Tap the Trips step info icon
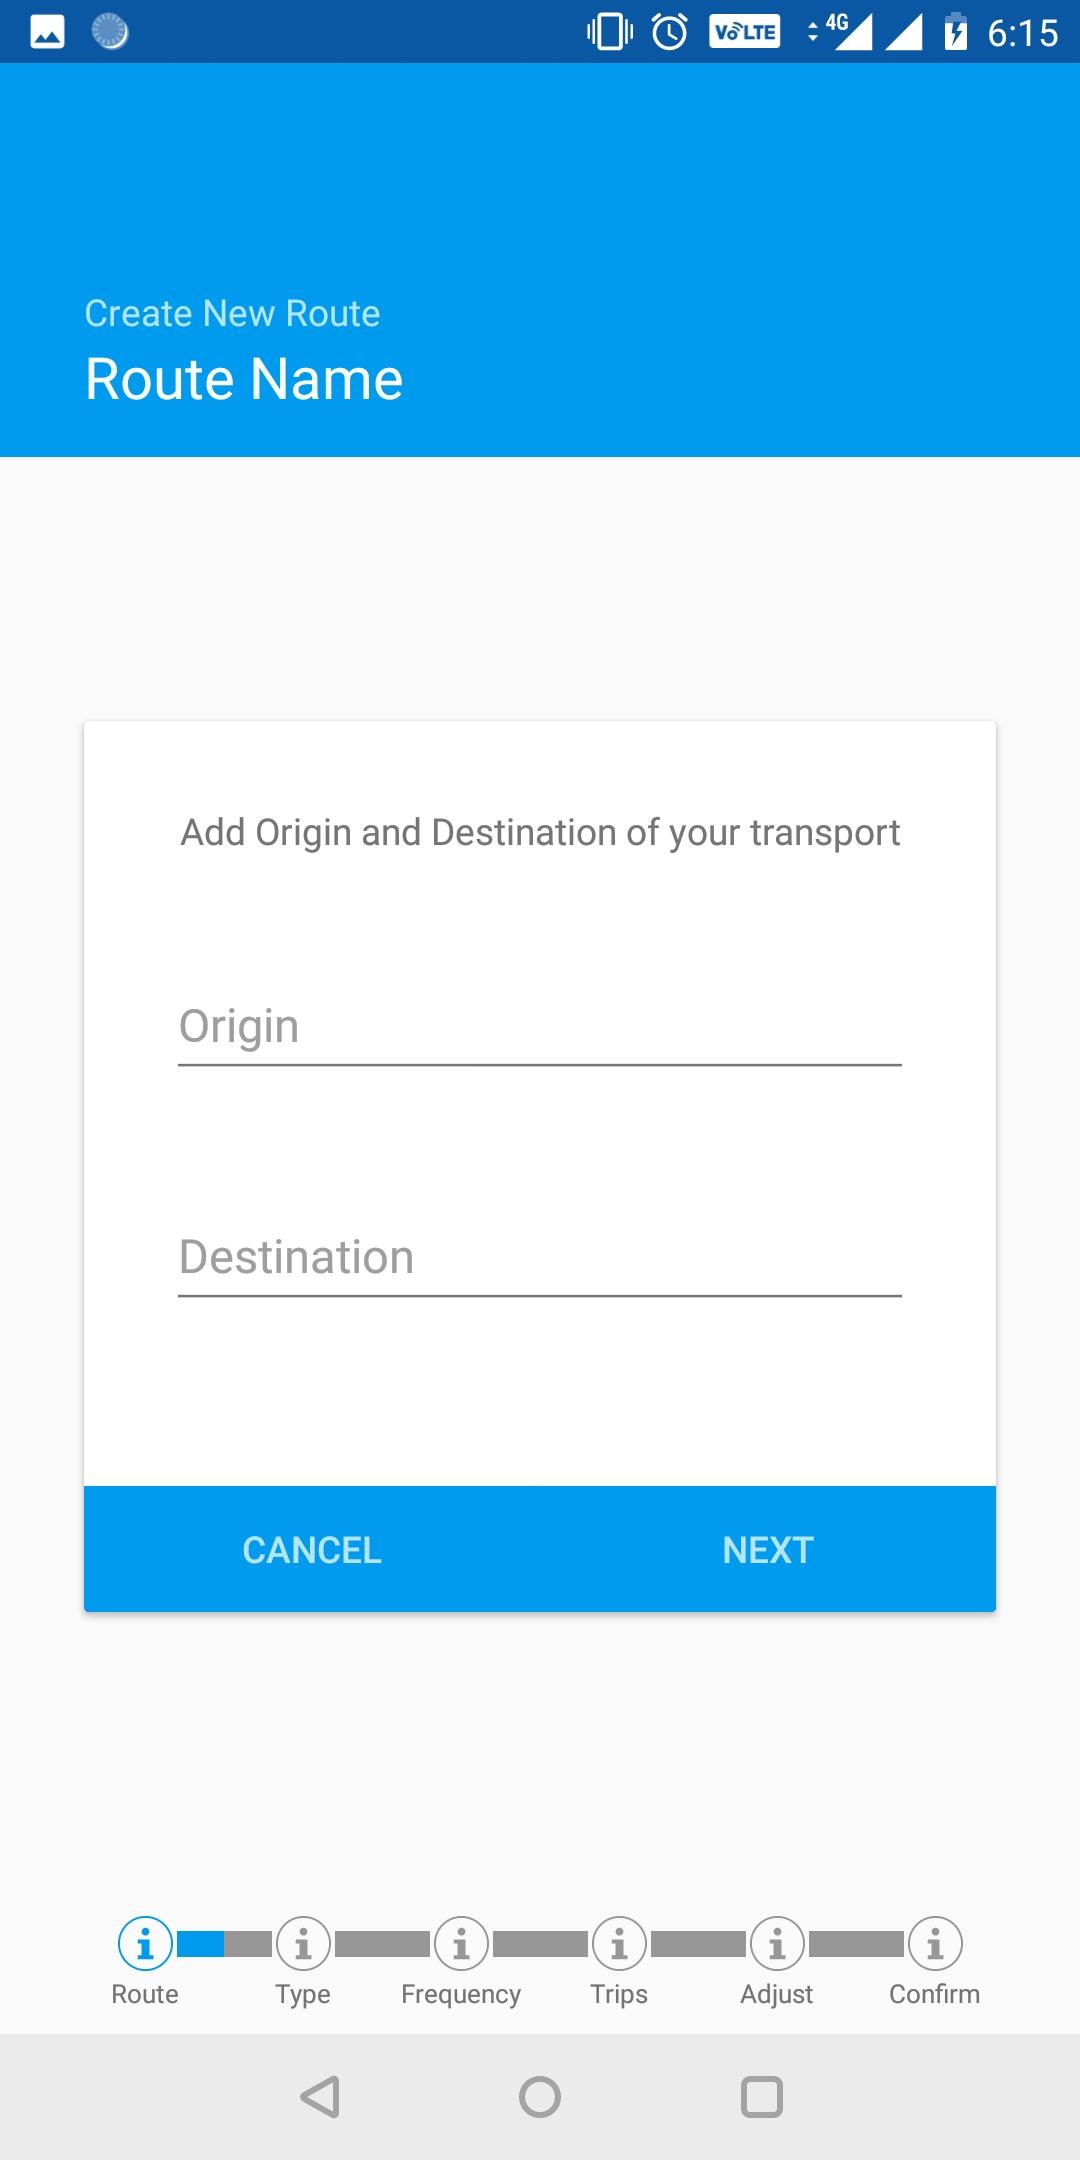 click(619, 1944)
